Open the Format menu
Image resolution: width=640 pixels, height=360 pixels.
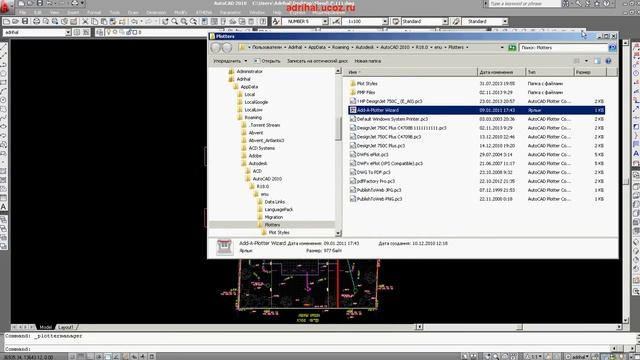click(94, 13)
